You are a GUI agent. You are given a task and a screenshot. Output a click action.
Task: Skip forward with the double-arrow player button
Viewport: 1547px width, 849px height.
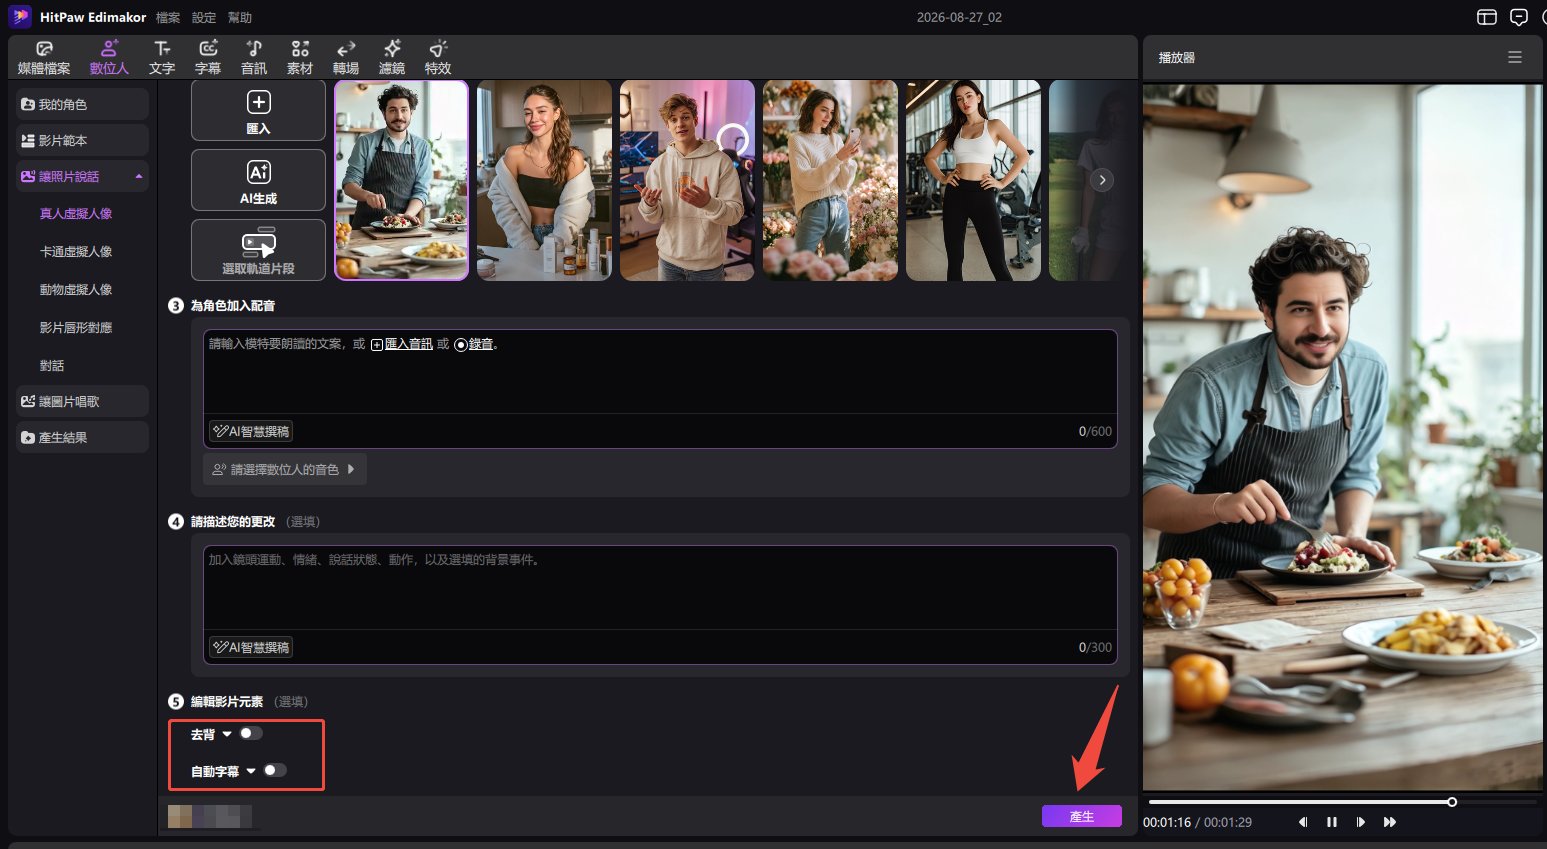click(1390, 822)
